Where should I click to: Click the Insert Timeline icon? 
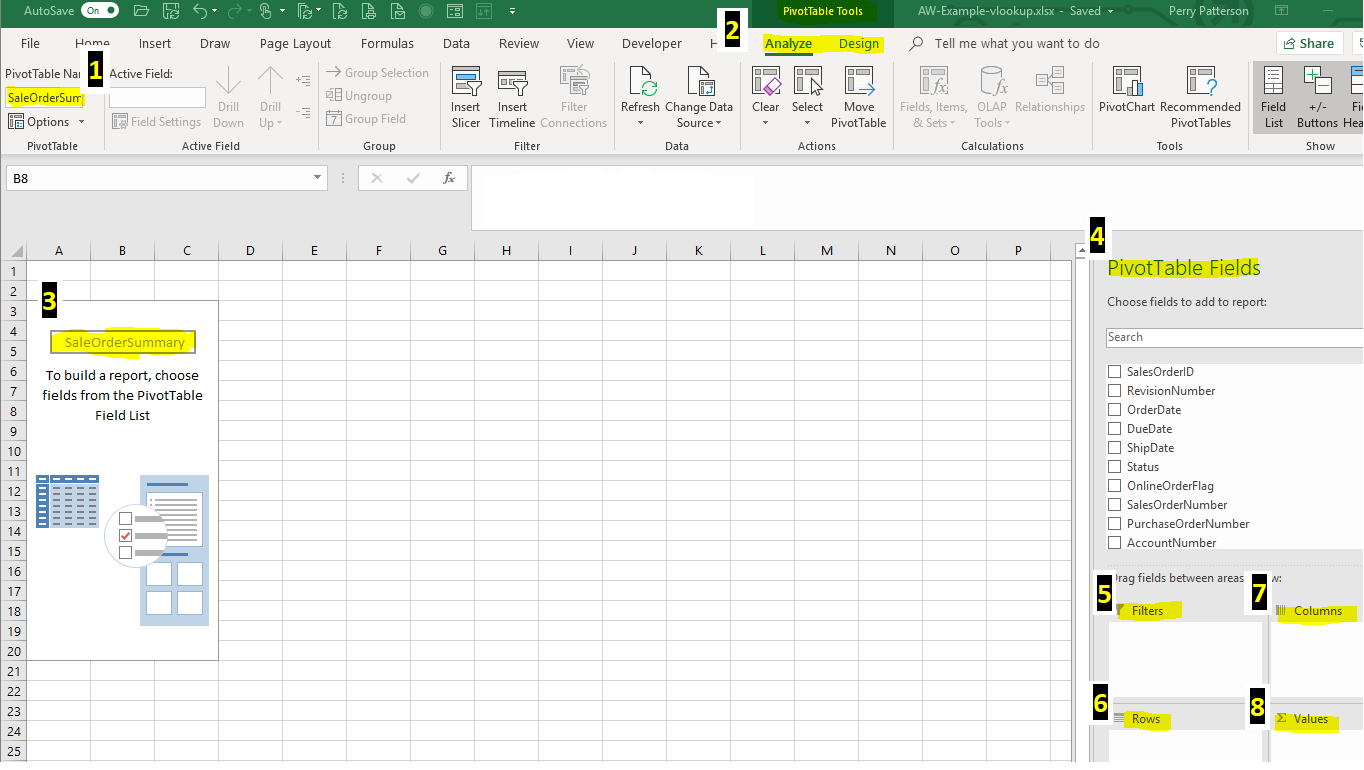pos(512,83)
